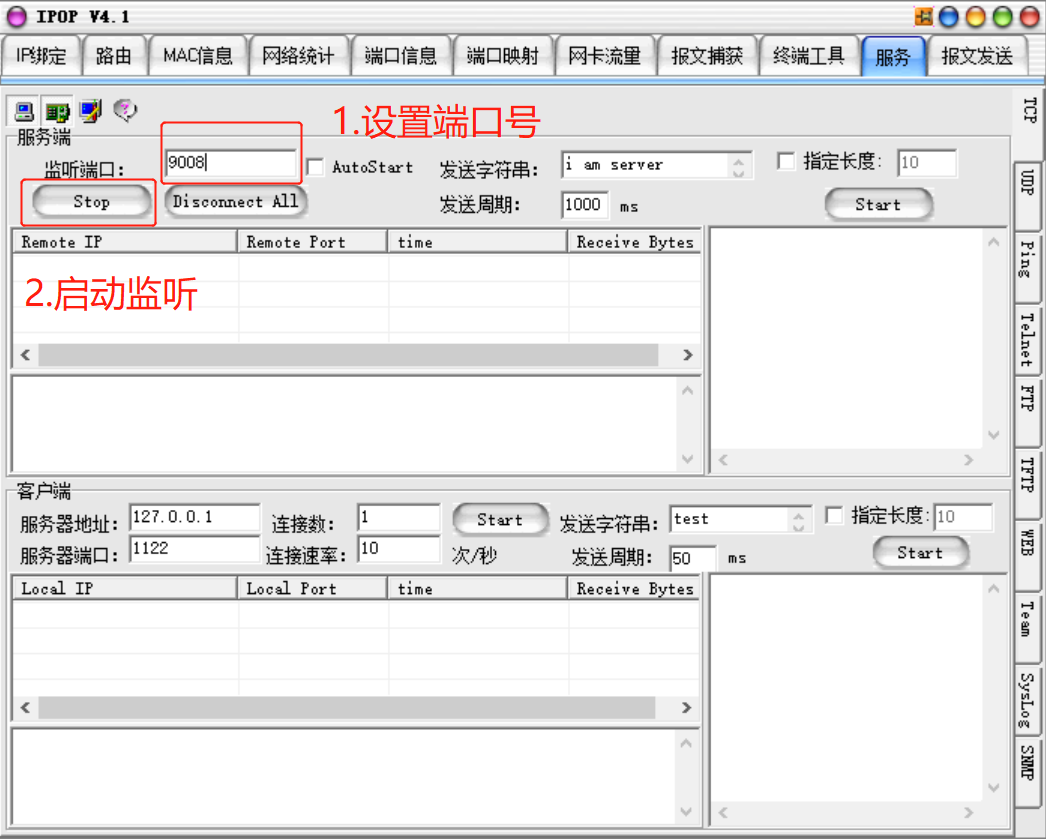This screenshot has width=1046, height=840.
Task: Click the purple IPOP logo orb
Action: pos(17,17)
